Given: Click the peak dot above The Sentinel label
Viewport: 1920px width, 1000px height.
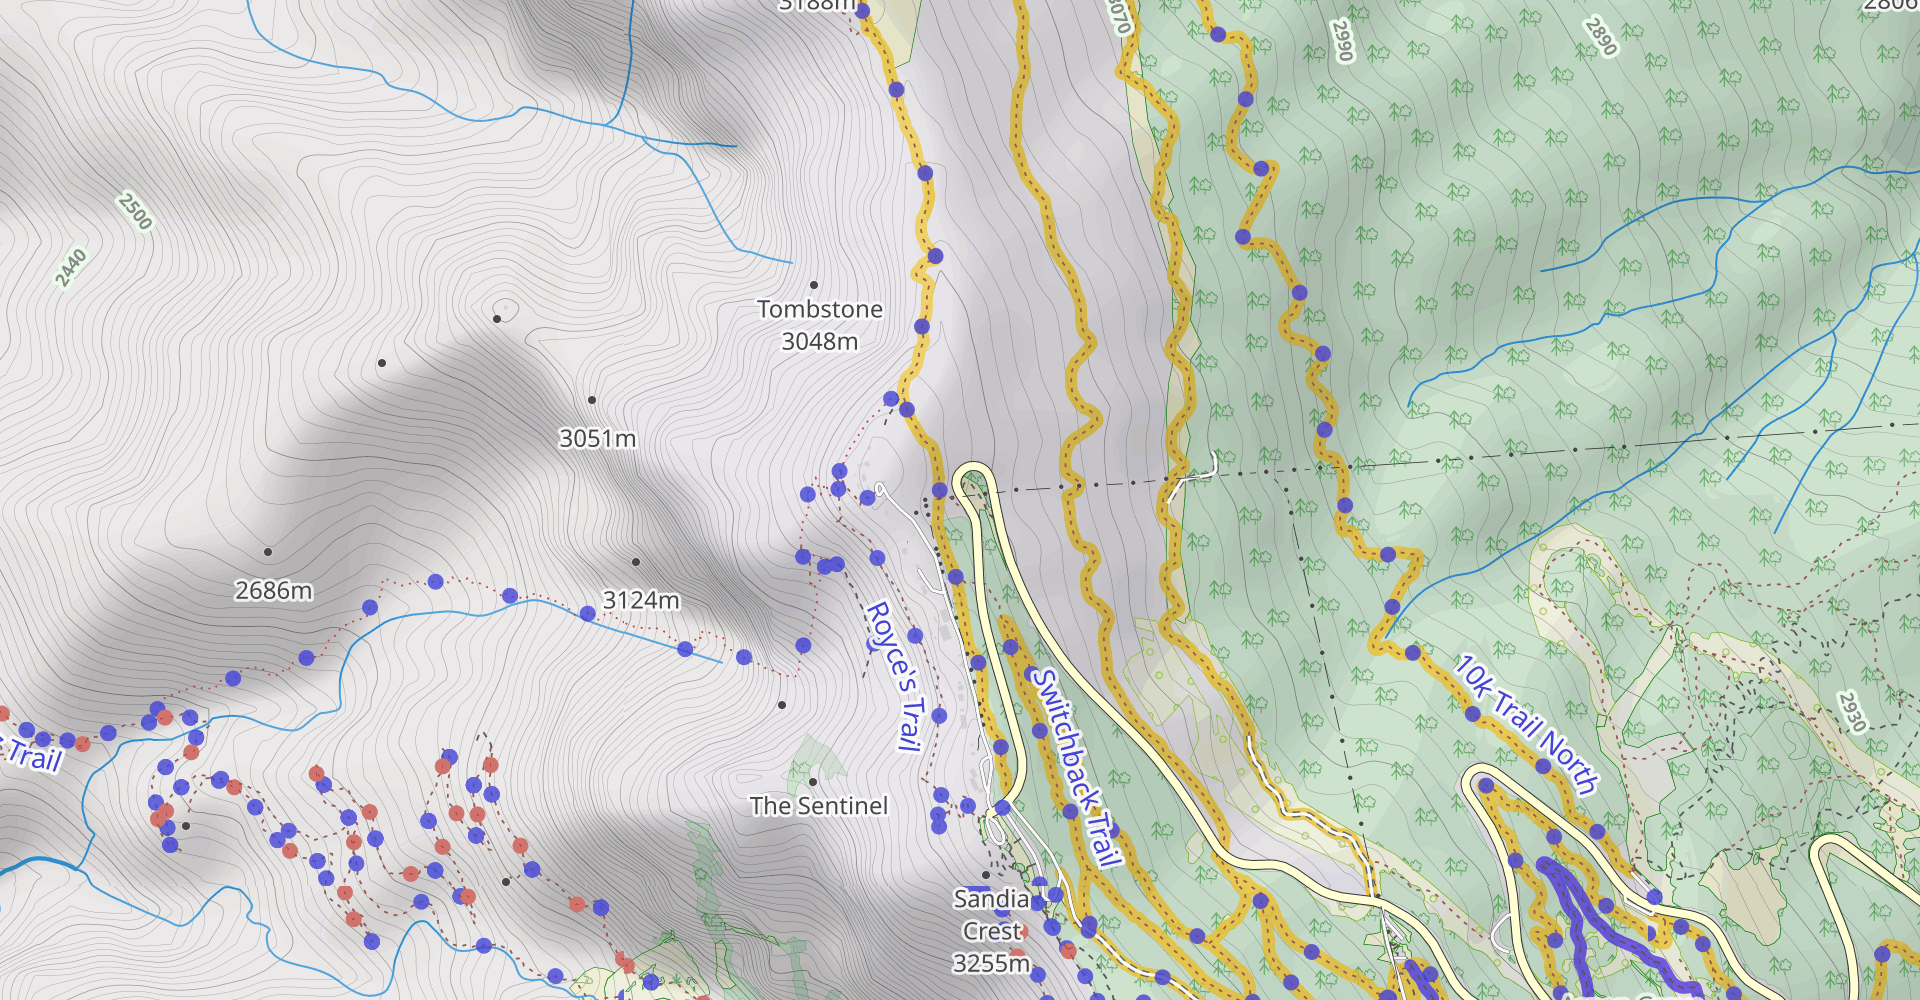Looking at the screenshot, I should tap(813, 782).
